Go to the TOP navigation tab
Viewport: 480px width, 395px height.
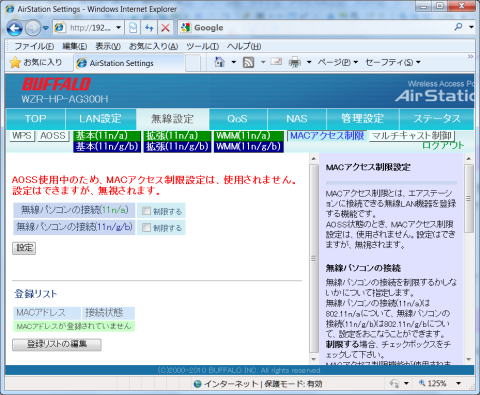(35, 119)
